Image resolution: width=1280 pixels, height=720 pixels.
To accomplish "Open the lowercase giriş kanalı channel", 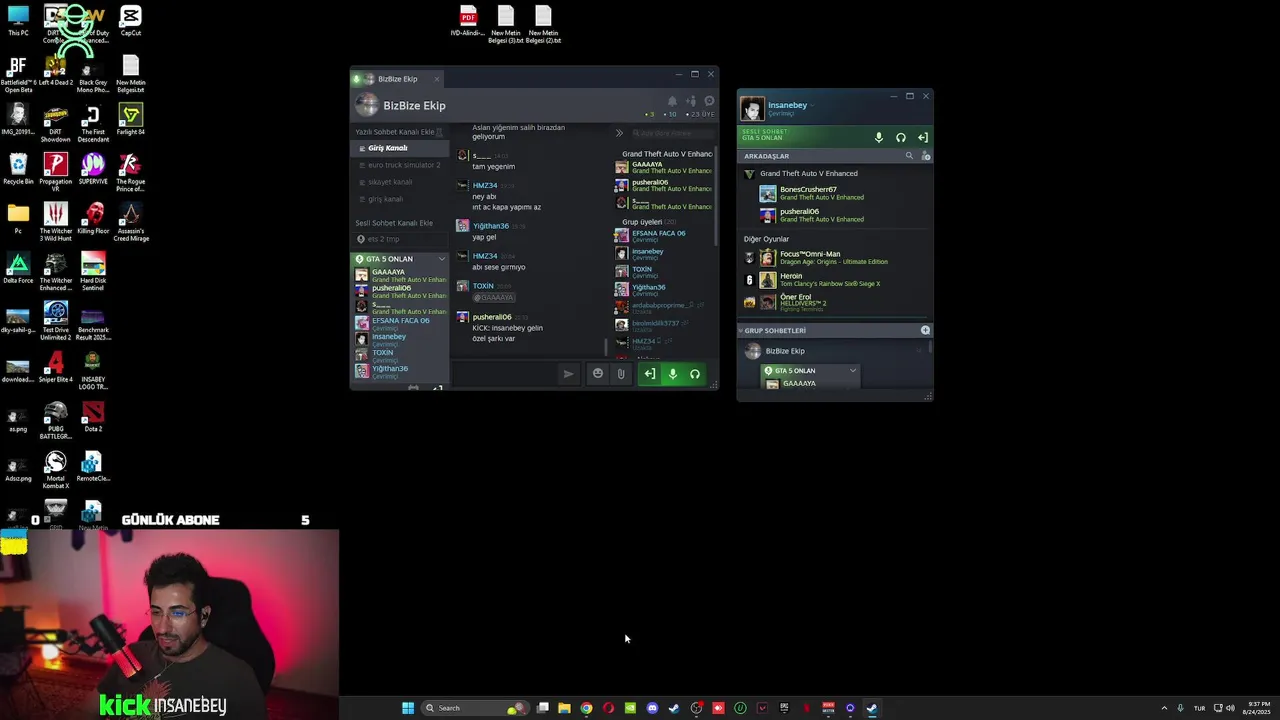I will coord(385,199).
